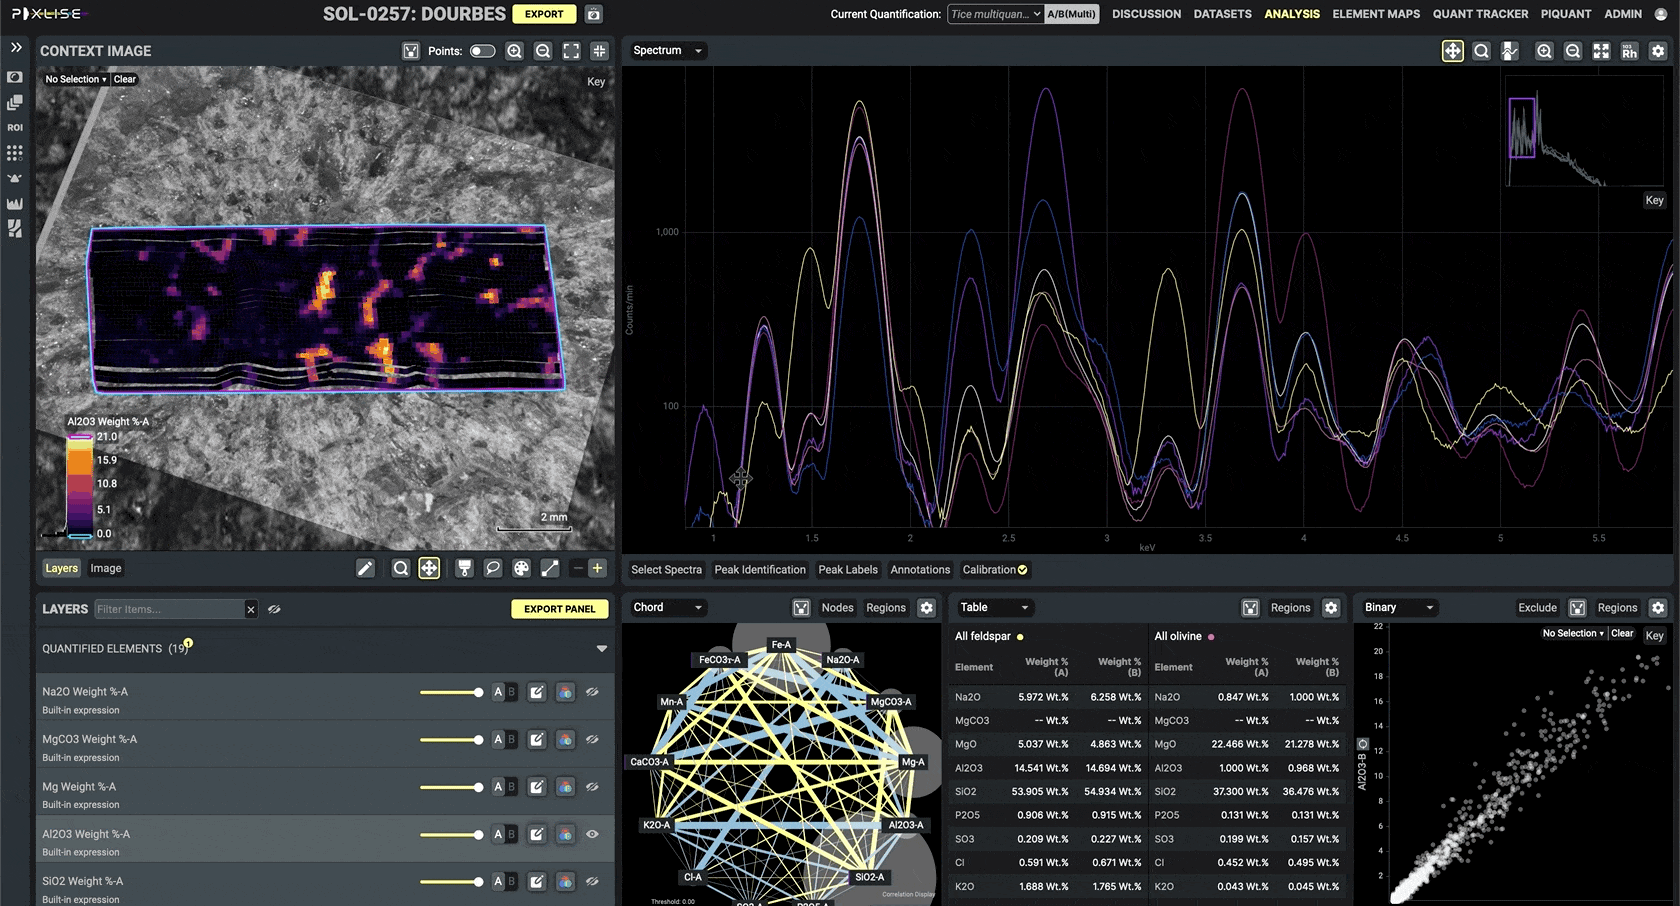Toggle the Points switch on context image
Screen dimensions: 1680x906
[x=482, y=51]
